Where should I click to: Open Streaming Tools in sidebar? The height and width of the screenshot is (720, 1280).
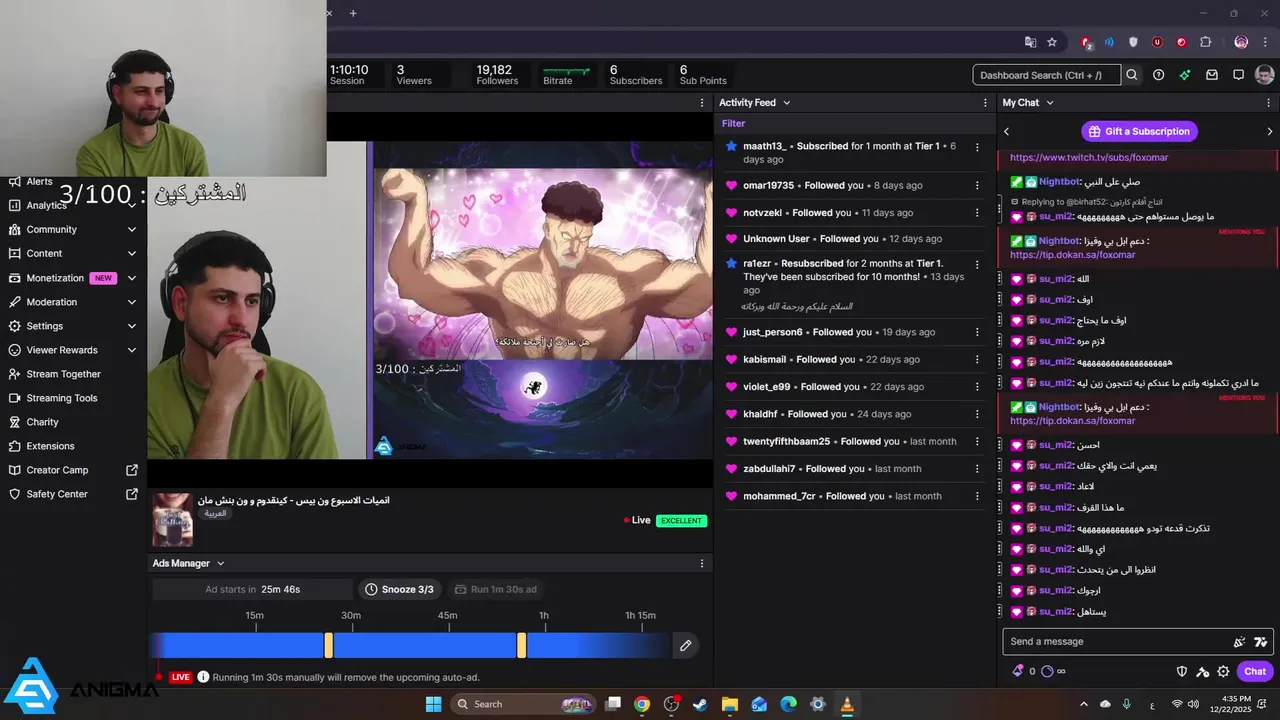(61, 398)
